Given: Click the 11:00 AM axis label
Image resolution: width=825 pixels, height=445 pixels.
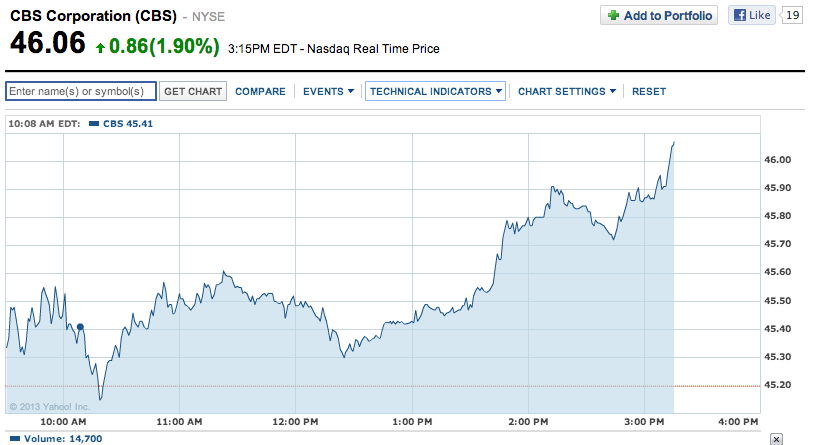Looking at the screenshot, I should coord(179,422).
